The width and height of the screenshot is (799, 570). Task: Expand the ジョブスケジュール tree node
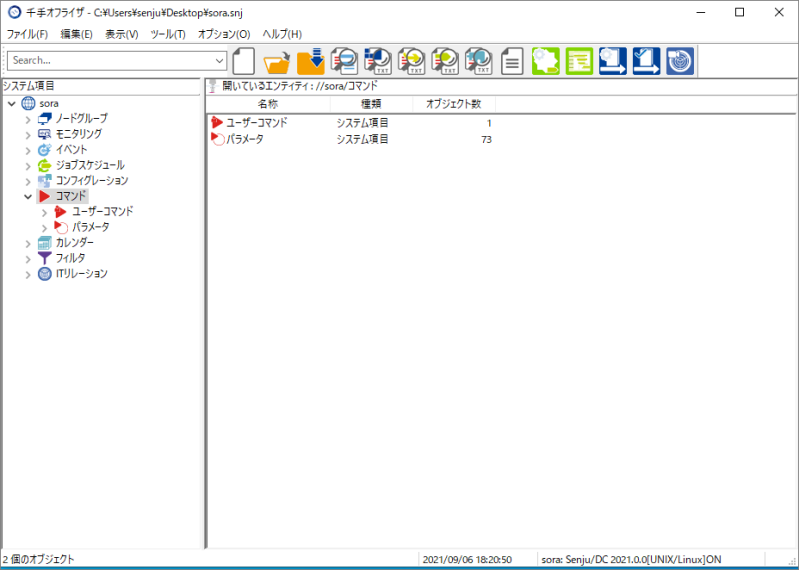coord(29,167)
